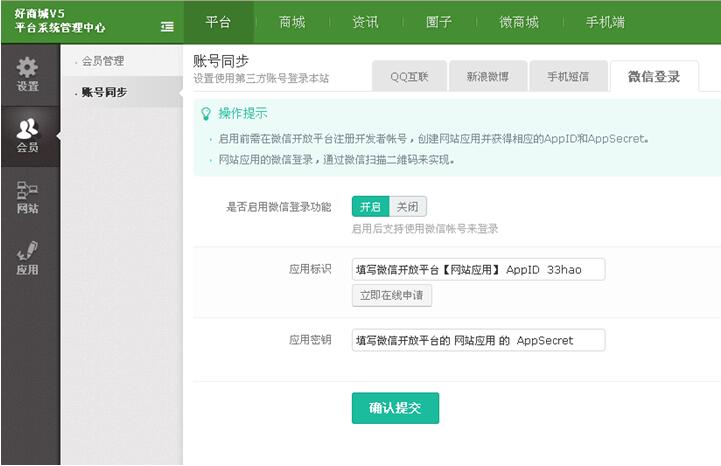
Task: Click the 确认提交 submit button
Action: (x=395, y=408)
